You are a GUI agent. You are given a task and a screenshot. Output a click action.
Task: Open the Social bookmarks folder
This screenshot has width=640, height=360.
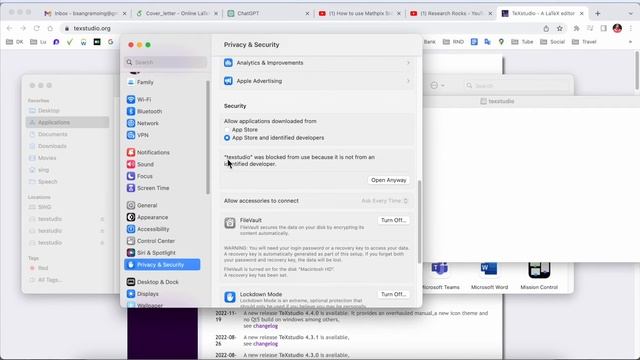click(553, 42)
